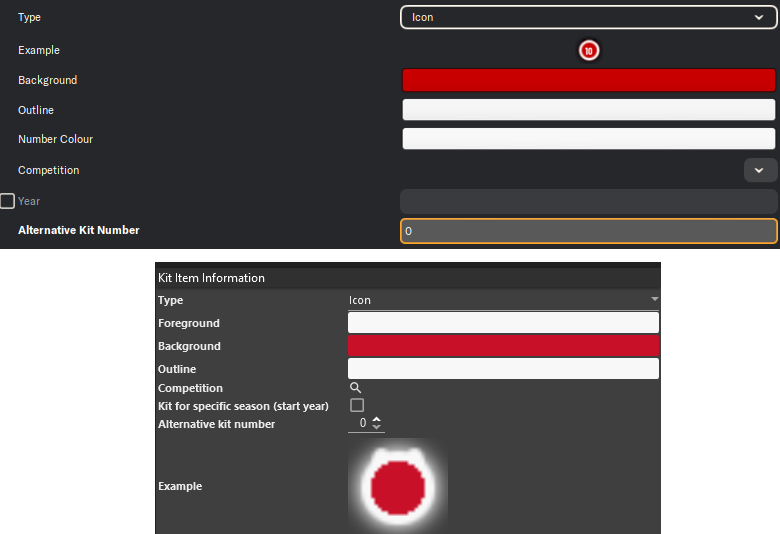Click the Kit for specific season label
The width and height of the screenshot is (780, 534).
tap(243, 406)
